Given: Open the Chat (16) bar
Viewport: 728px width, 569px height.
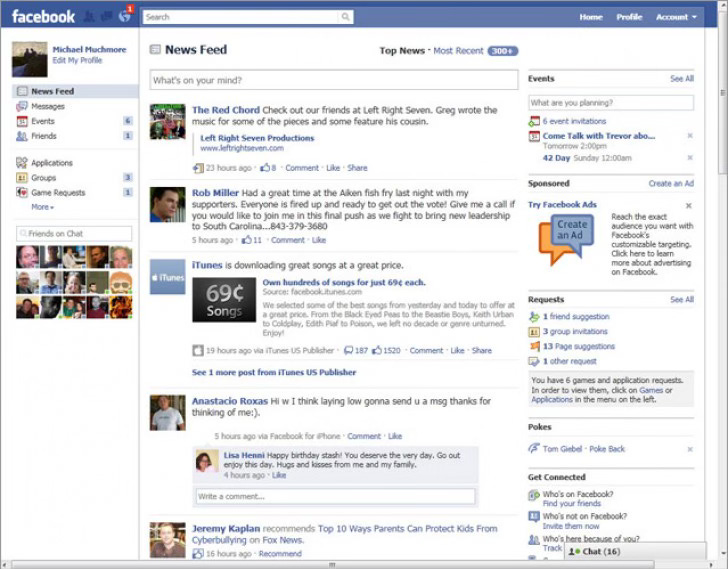Looking at the screenshot, I should pyautogui.click(x=635, y=551).
